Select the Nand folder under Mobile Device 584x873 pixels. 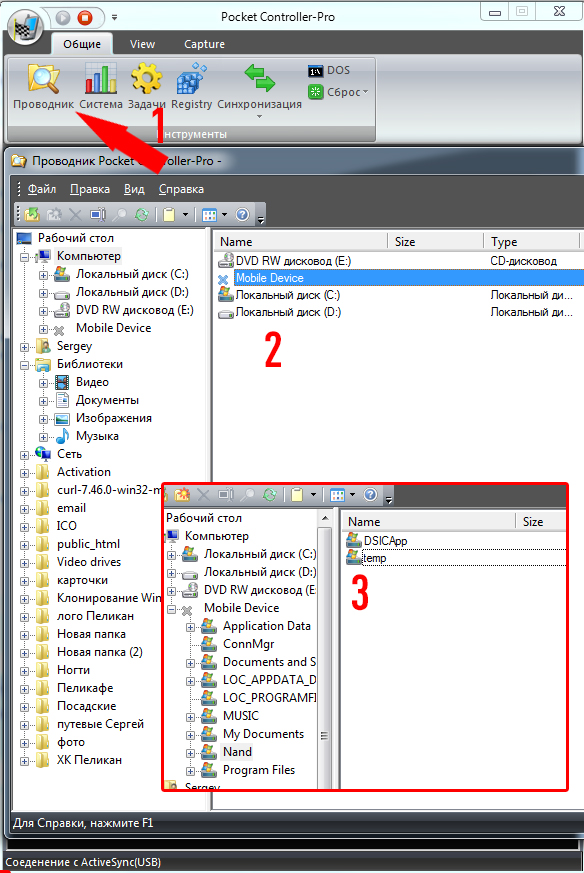click(x=237, y=752)
